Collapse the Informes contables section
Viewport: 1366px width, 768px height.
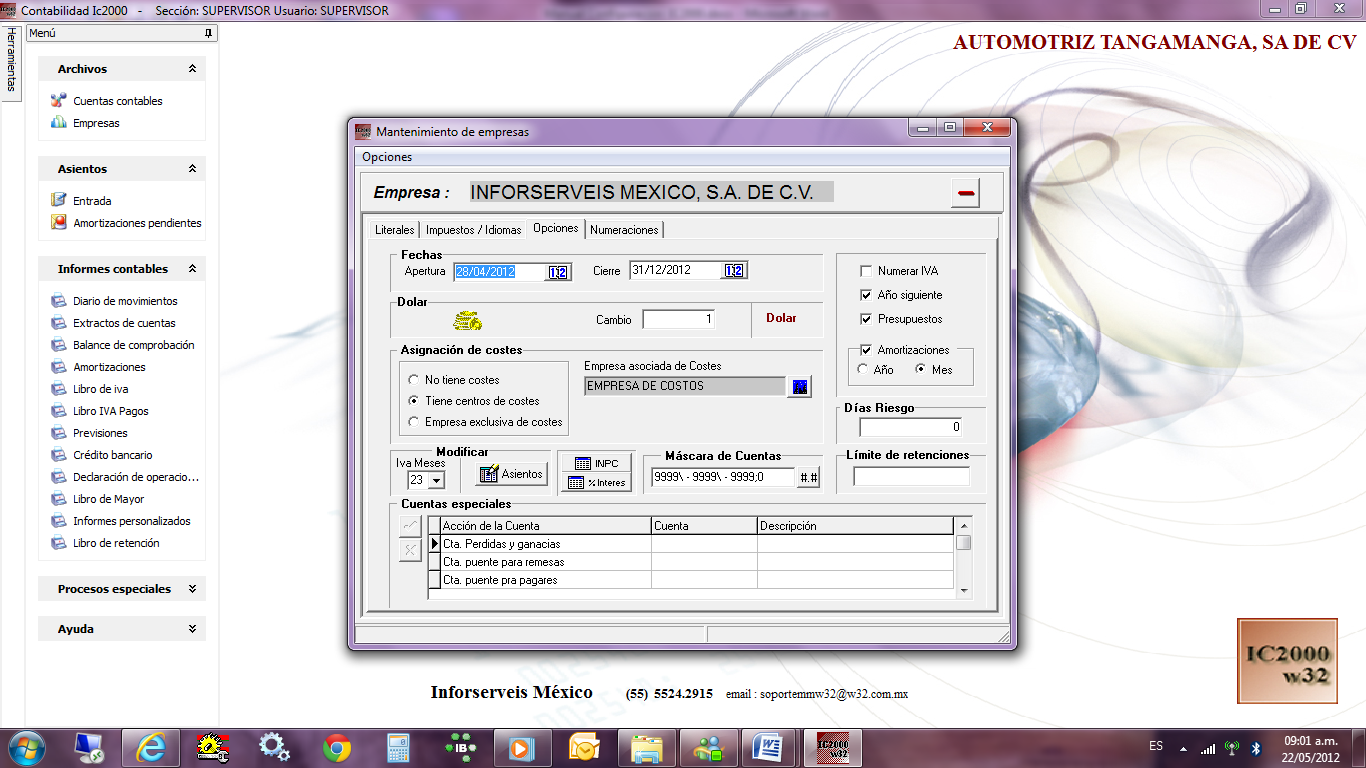(192, 269)
